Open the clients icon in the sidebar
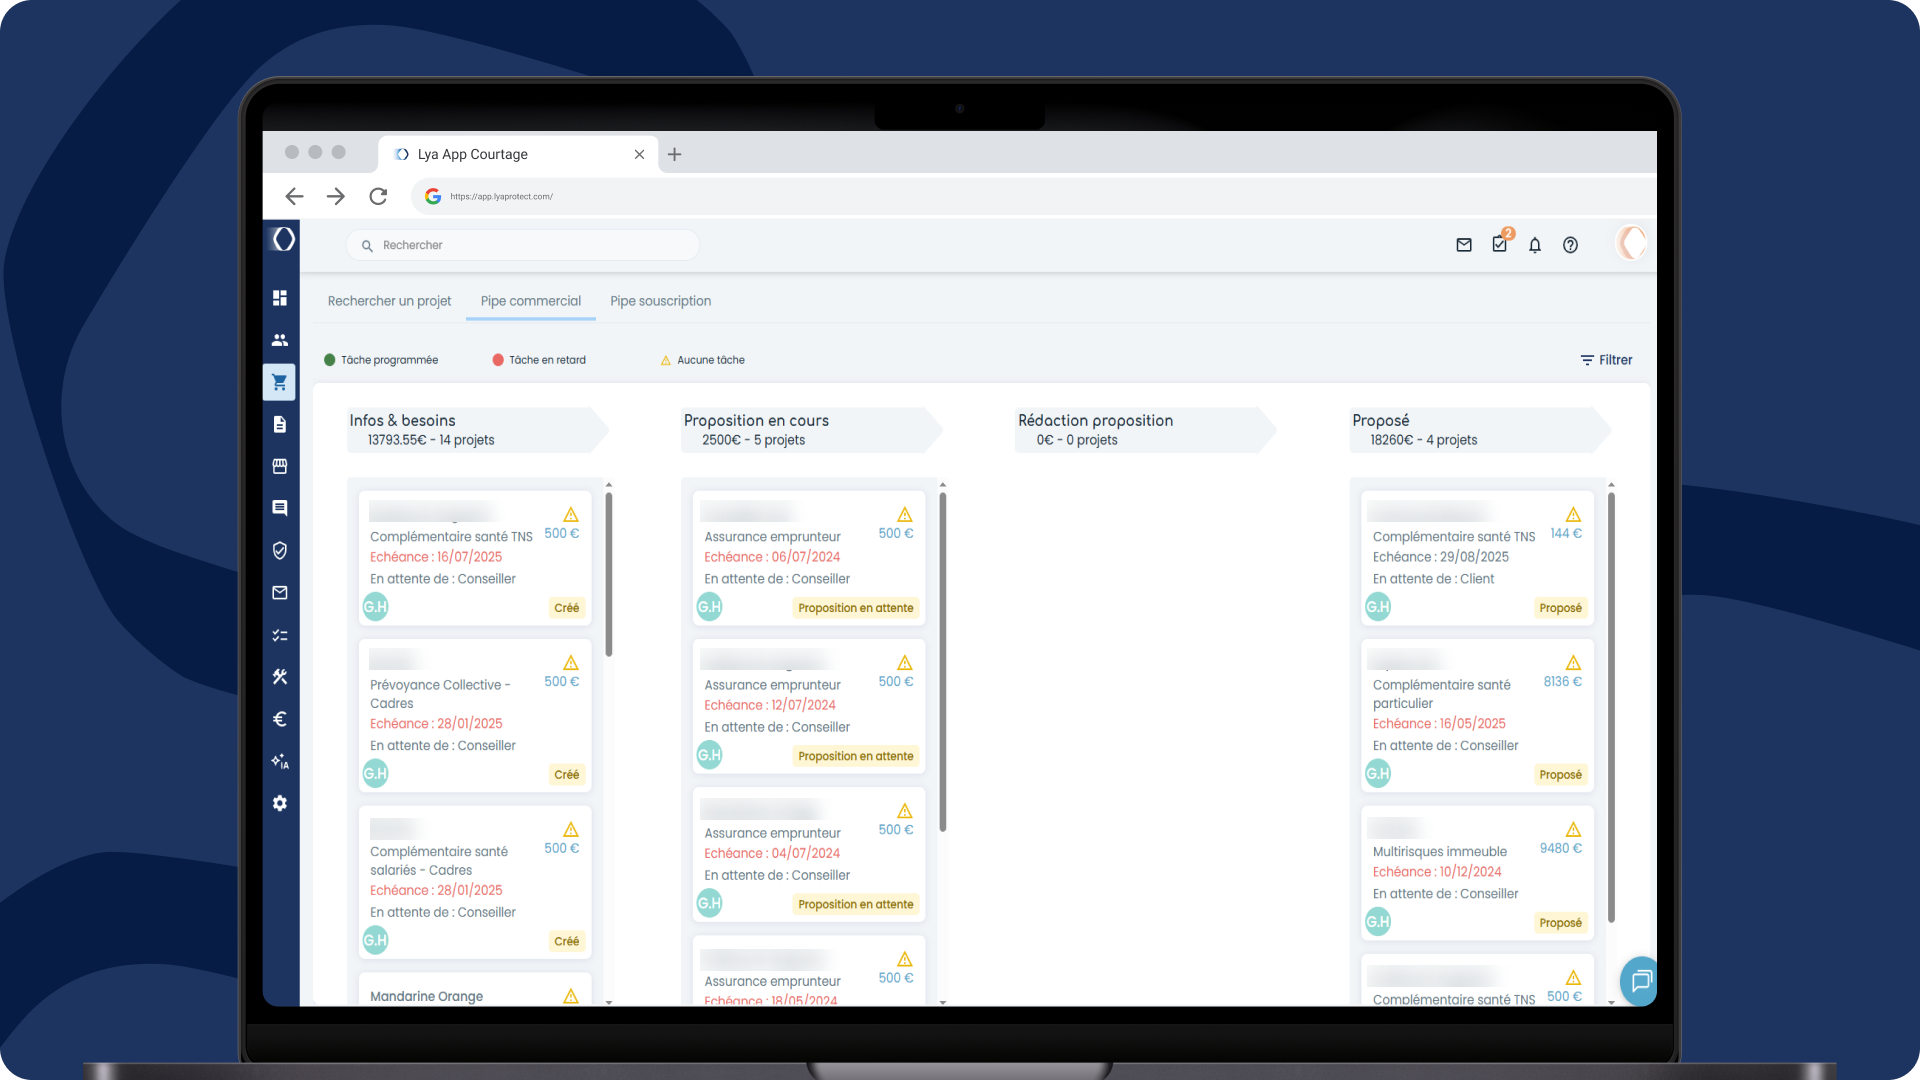 tap(280, 339)
